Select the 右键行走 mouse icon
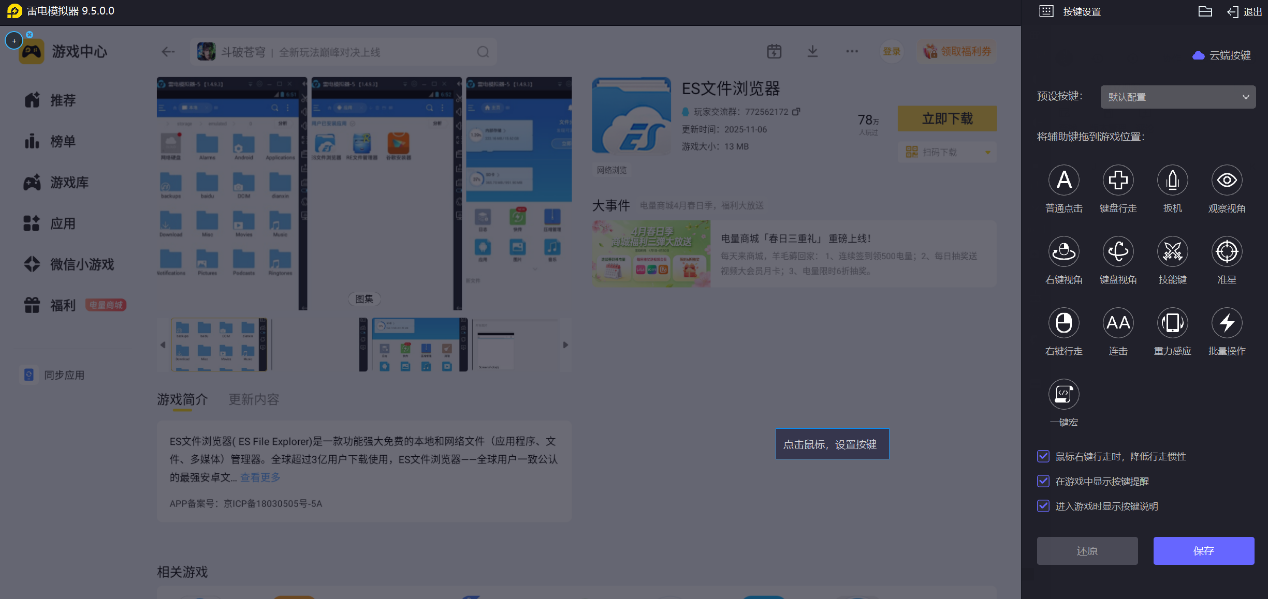 (x=1064, y=322)
